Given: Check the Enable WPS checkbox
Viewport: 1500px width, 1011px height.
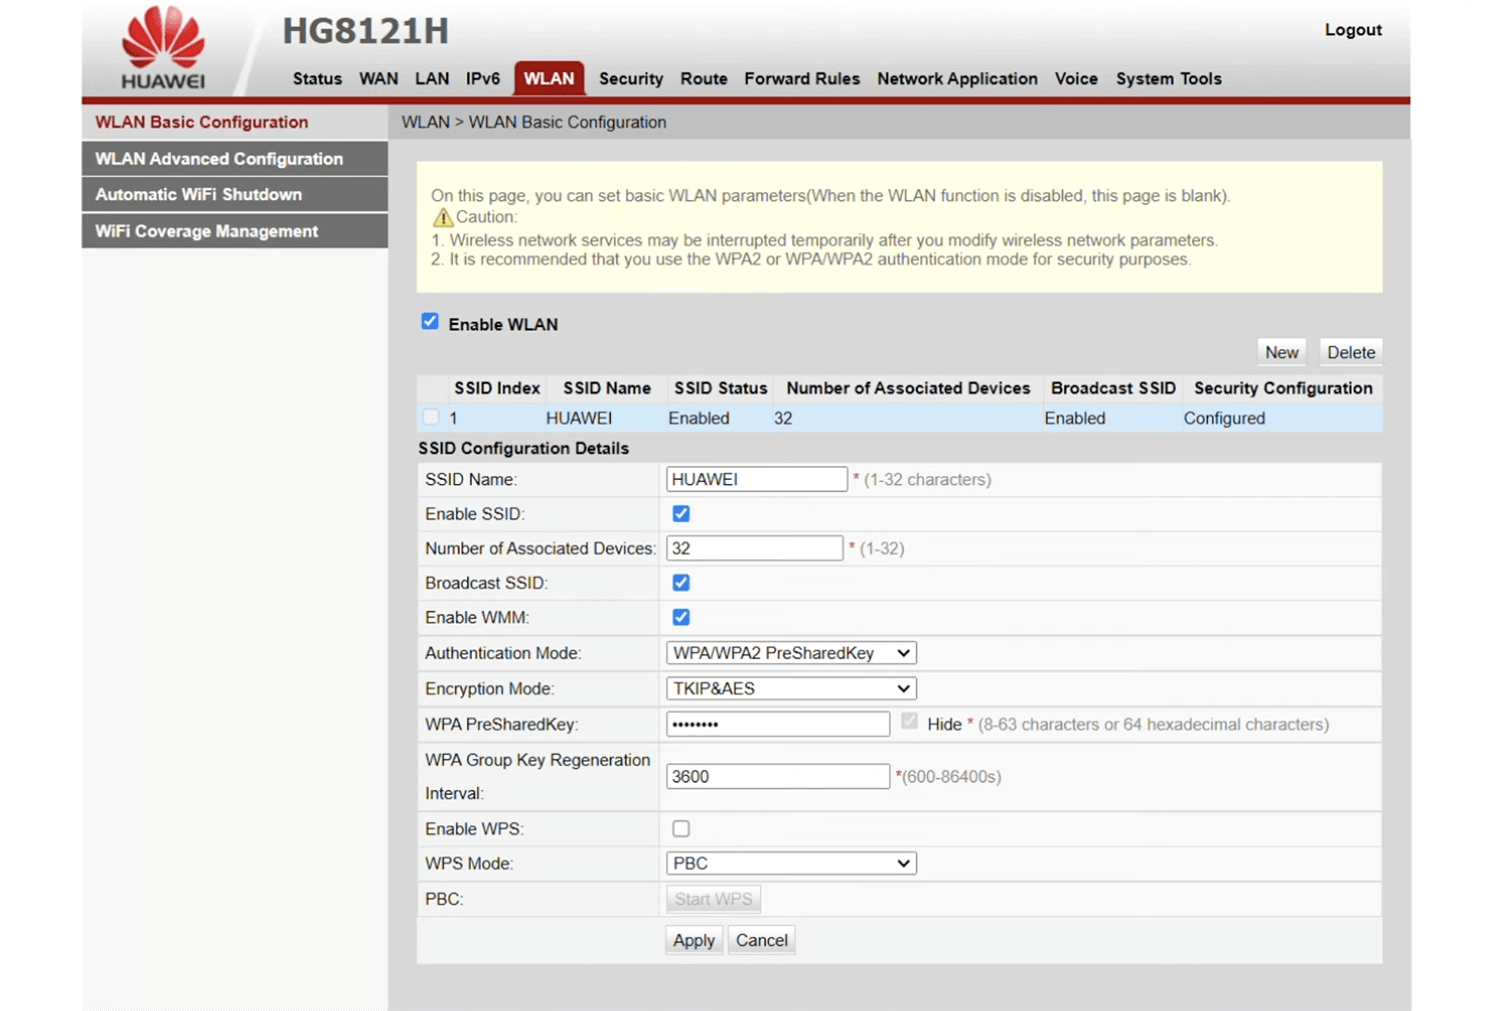Looking at the screenshot, I should point(681,829).
